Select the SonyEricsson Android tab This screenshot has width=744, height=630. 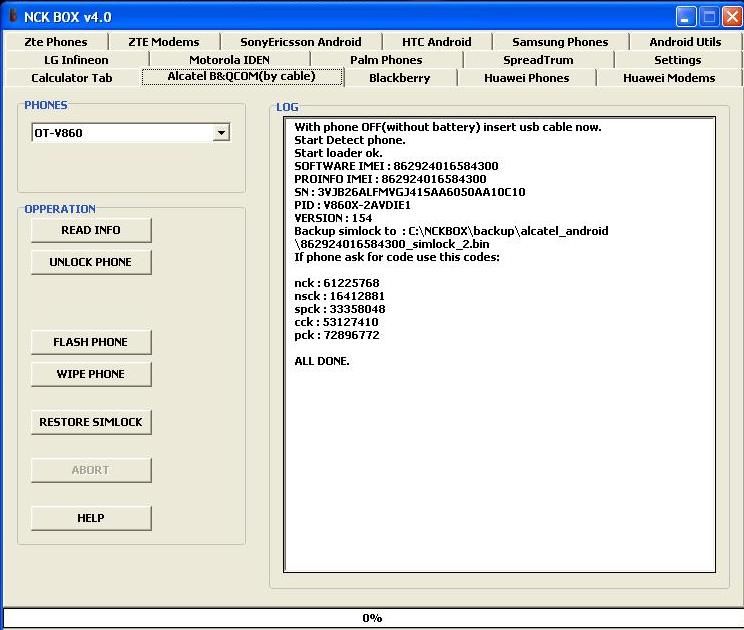[301, 42]
